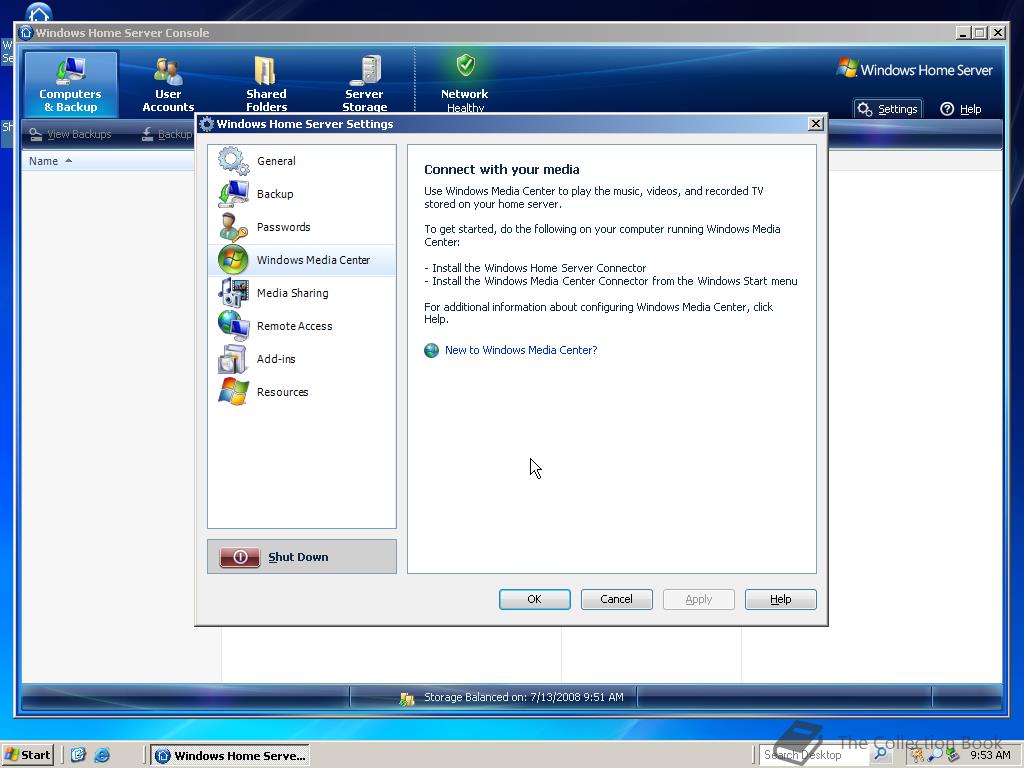Open the Resources settings page

(x=283, y=391)
